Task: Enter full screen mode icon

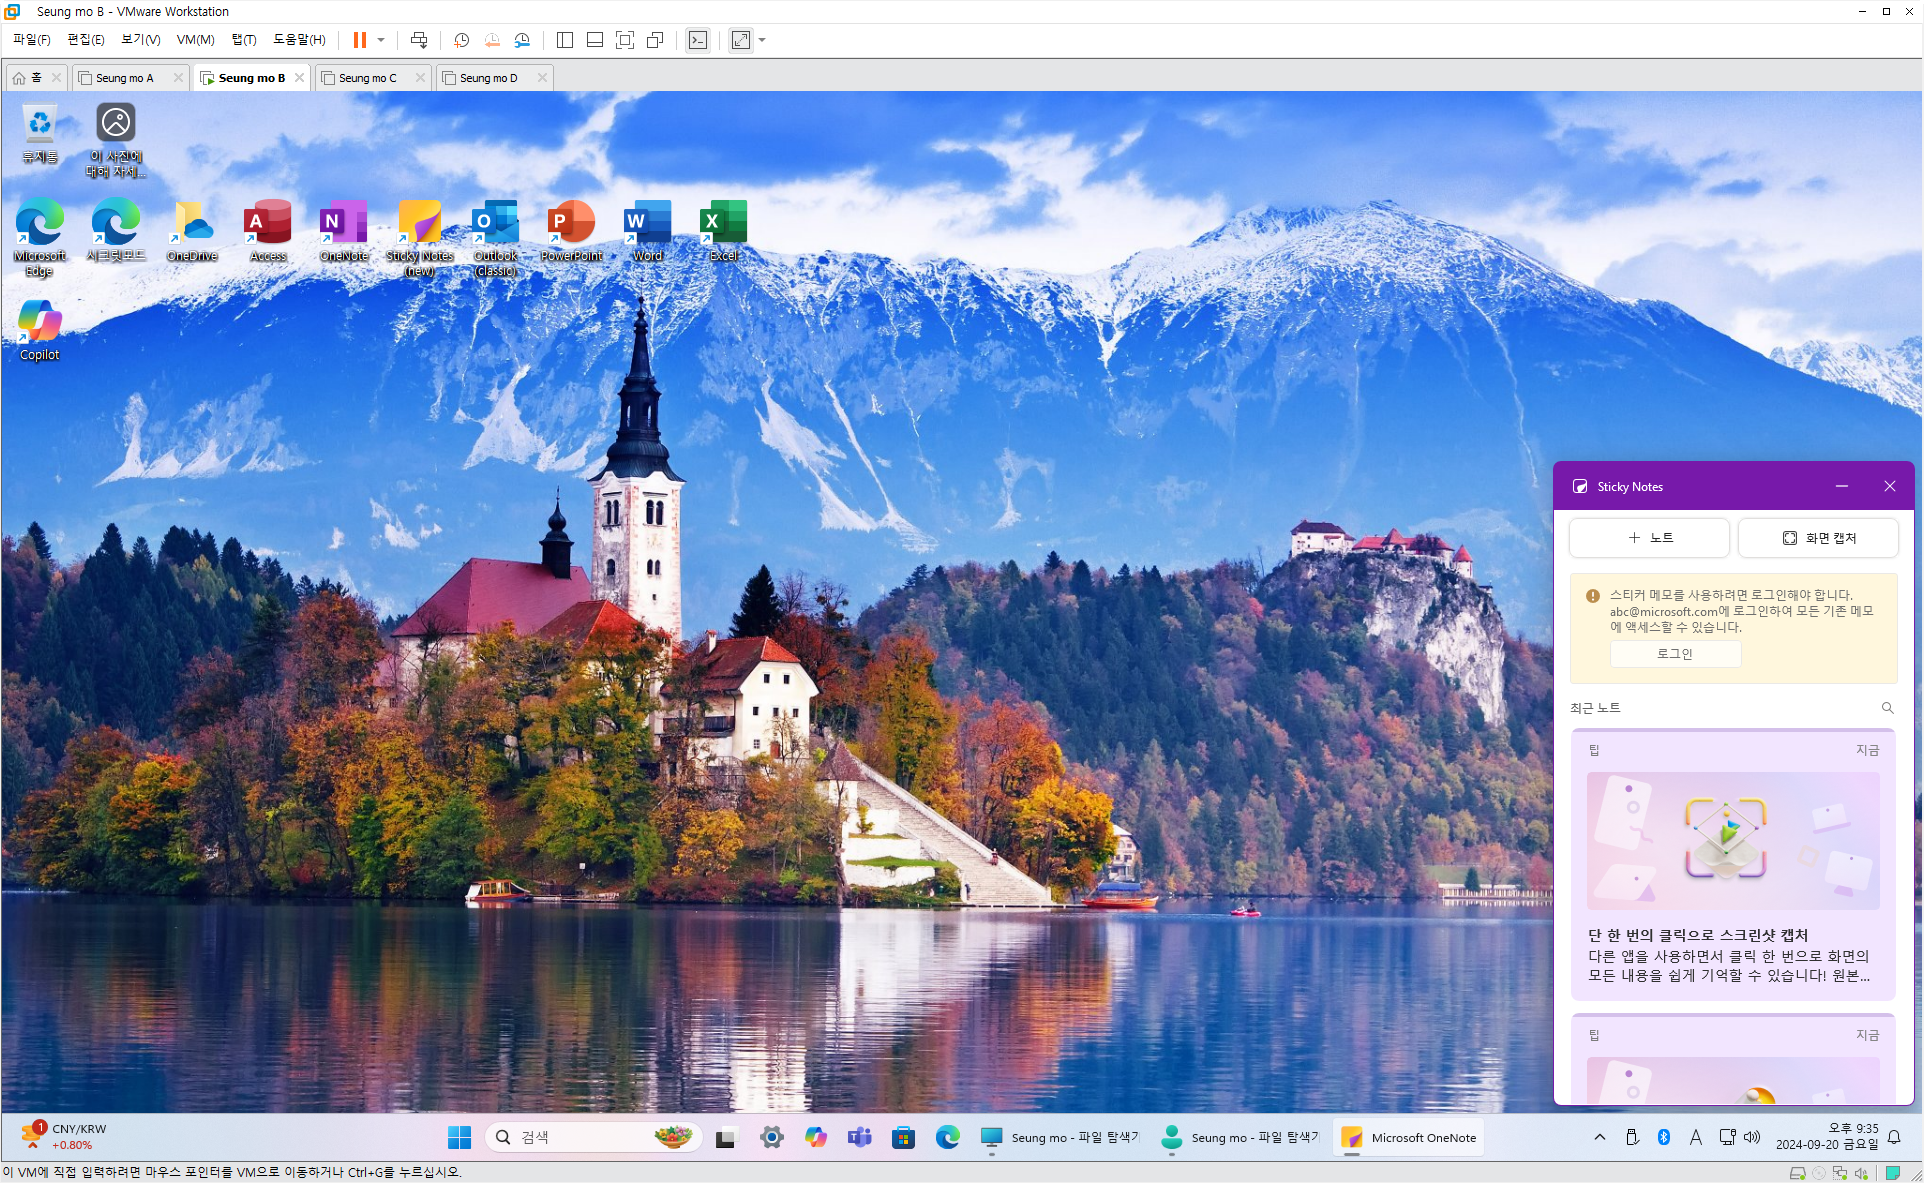Action: 625,40
